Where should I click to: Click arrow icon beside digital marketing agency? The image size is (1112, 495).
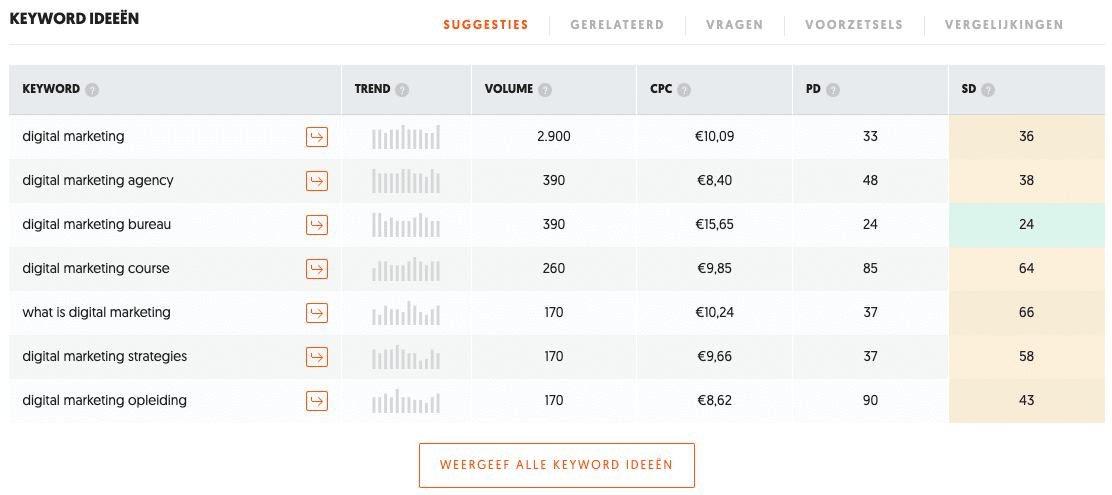click(x=317, y=181)
